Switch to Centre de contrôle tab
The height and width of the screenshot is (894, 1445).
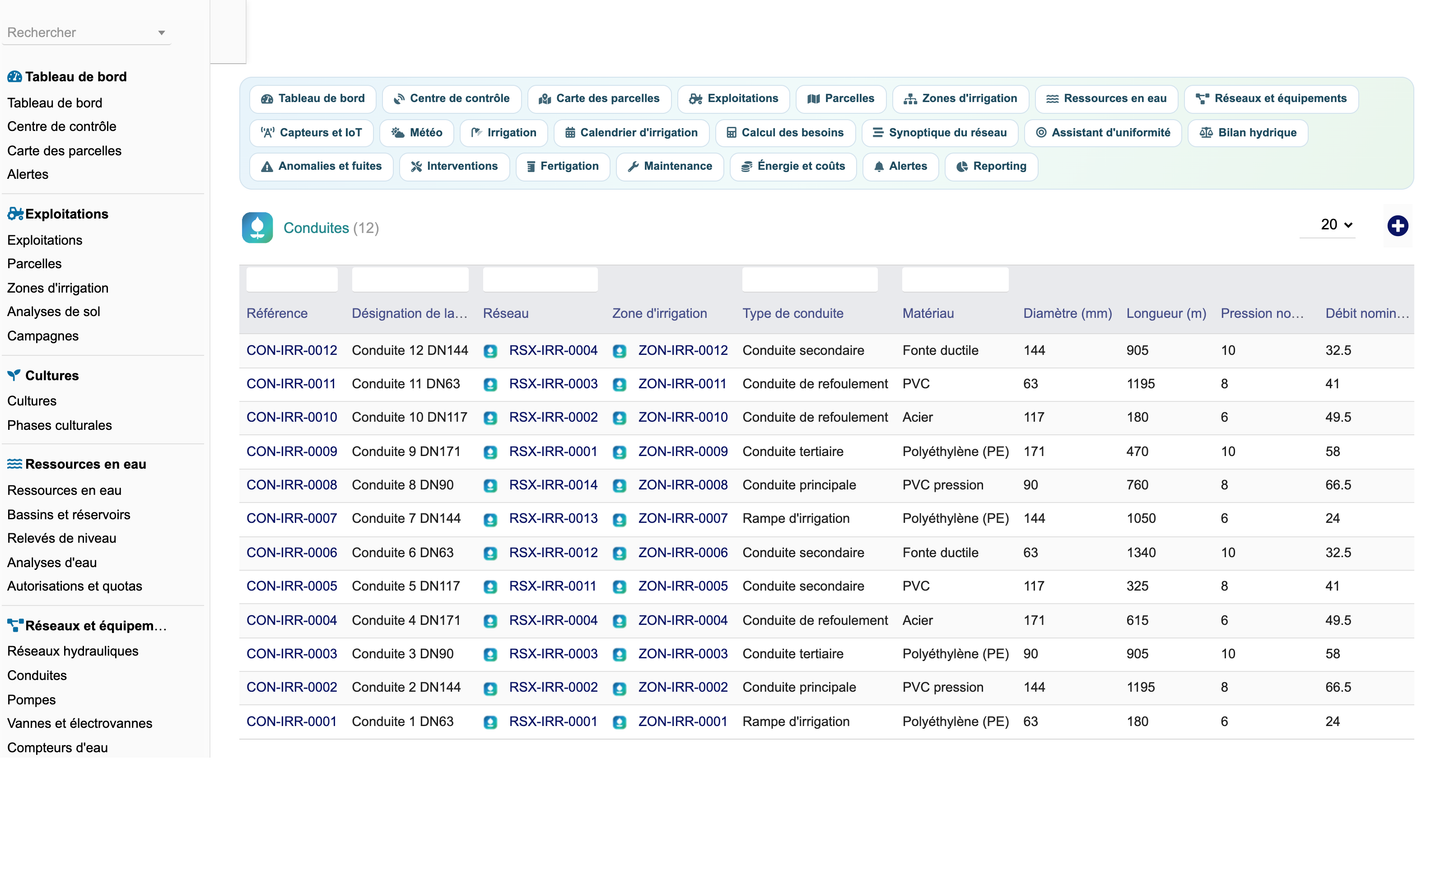[451, 99]
